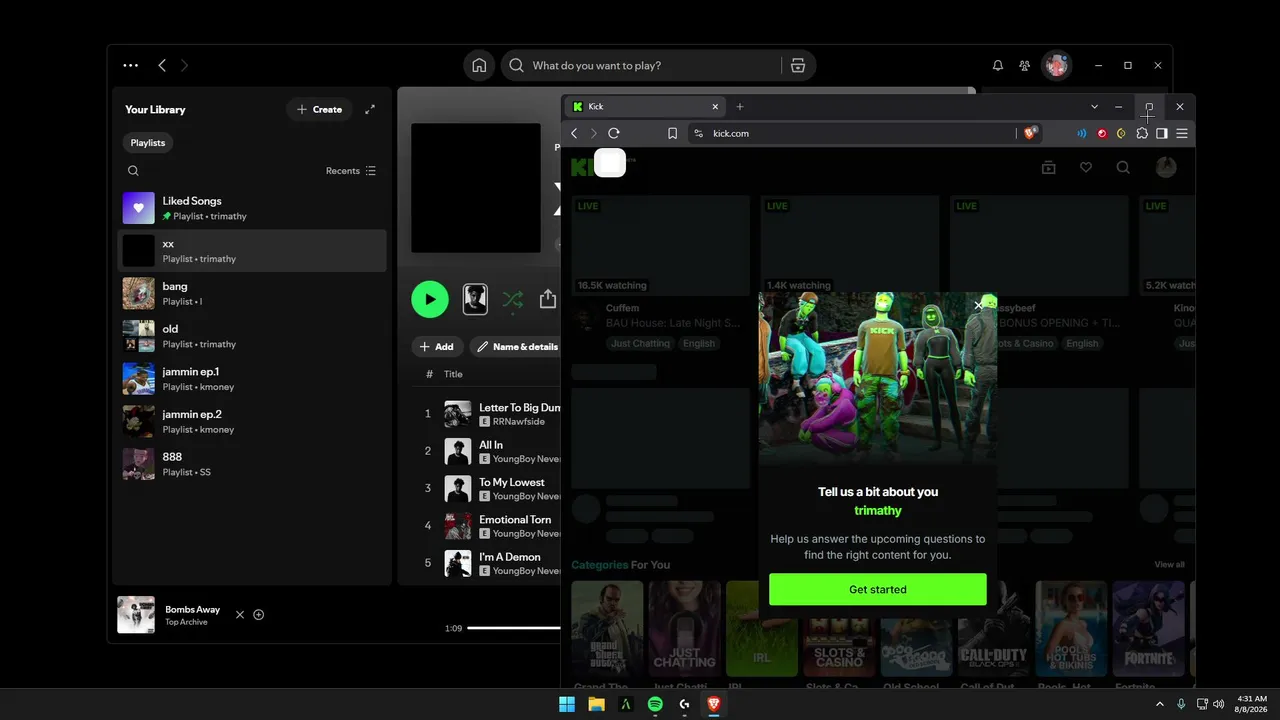This screenshot has width=1280, height=720.
Task: Open jammin ep.2 playlist
Action: [252, 421]
